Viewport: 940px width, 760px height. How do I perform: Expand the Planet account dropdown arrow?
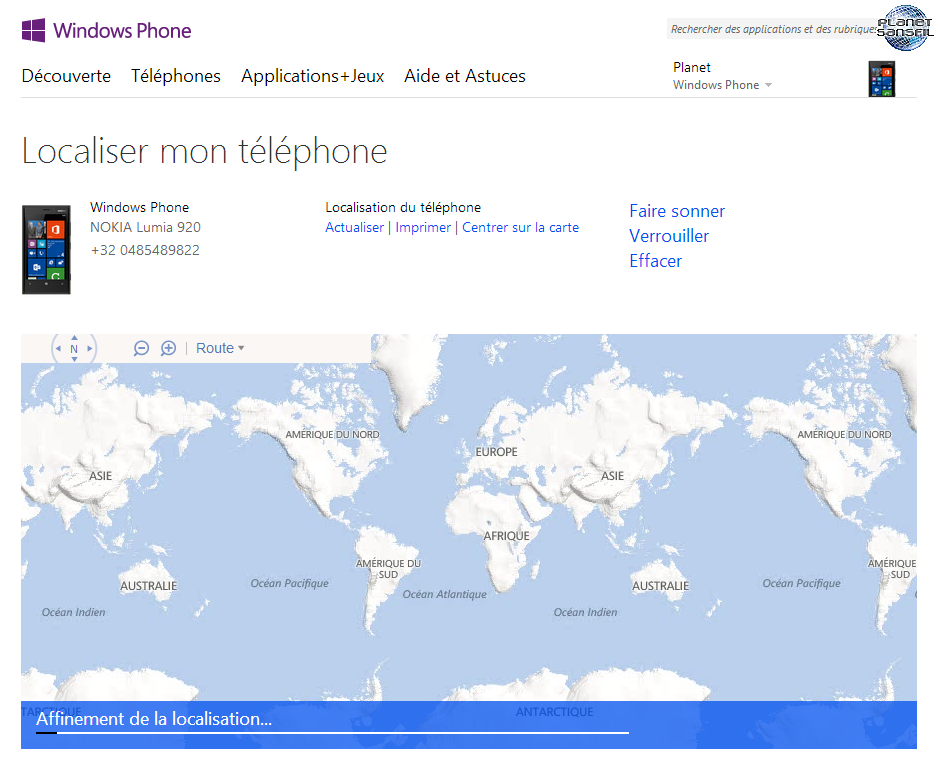pyautogui.click(x=769, y=85)
